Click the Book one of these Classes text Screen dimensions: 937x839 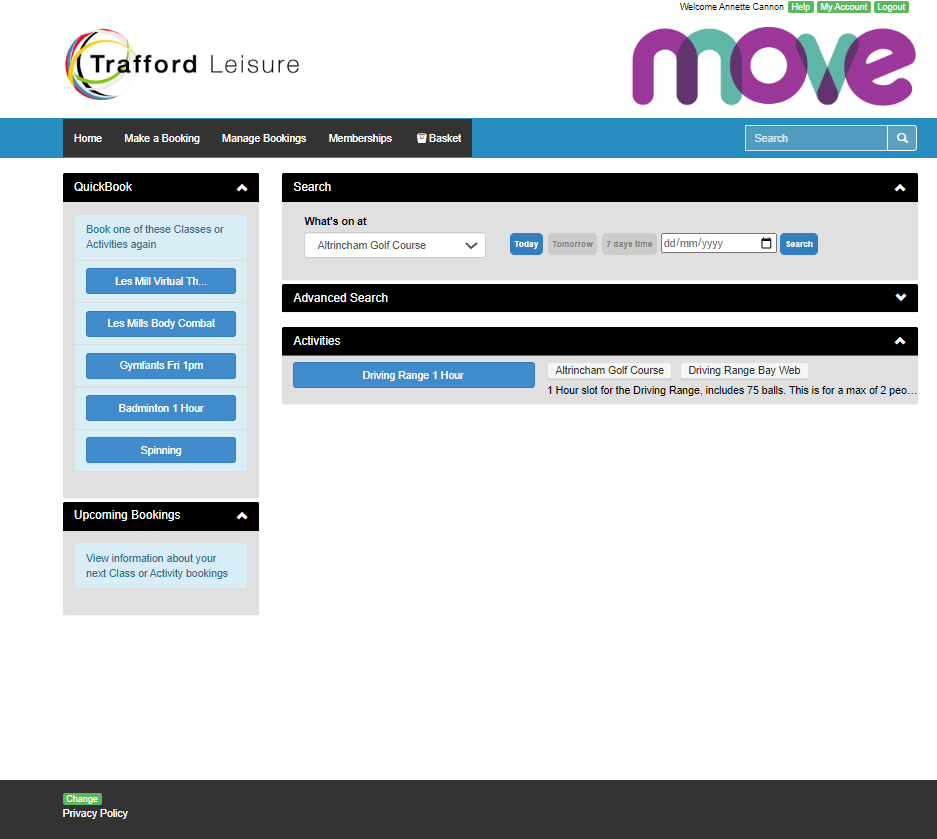click(155, 237)
